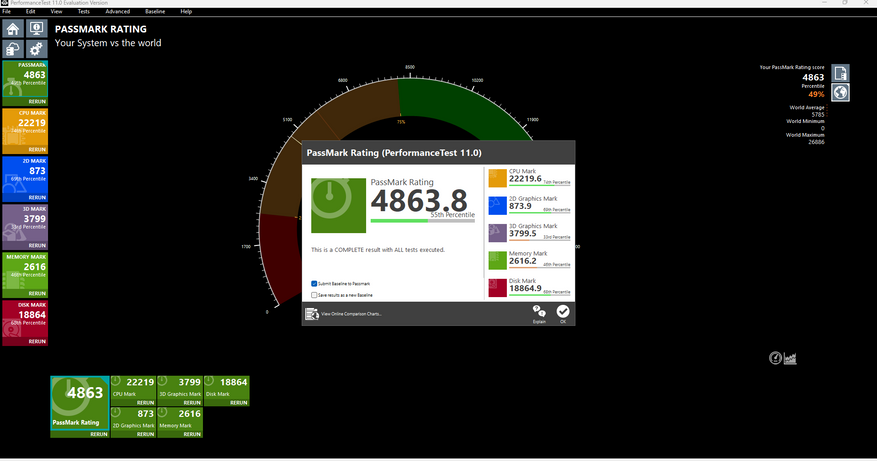Click RERUN under sidebar CPU MARK tile
The image size is (877, 461).
(x=37, y=150)
